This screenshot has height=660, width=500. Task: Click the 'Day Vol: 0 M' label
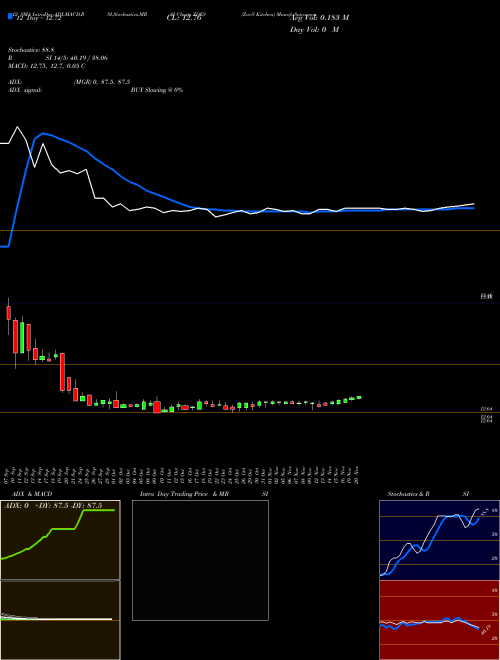pyautogui.click(x=314, y=29)
